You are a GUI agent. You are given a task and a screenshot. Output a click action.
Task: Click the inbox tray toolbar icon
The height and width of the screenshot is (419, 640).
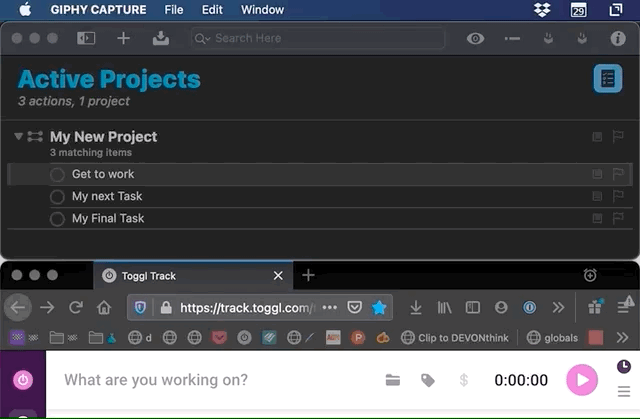pos(161,38)
